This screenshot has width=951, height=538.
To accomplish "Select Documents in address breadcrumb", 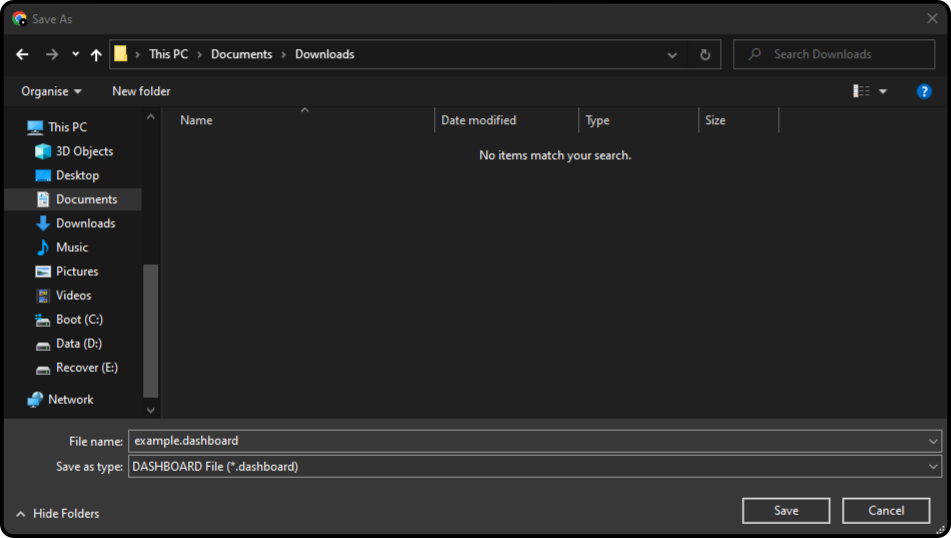I will [241, 54].
